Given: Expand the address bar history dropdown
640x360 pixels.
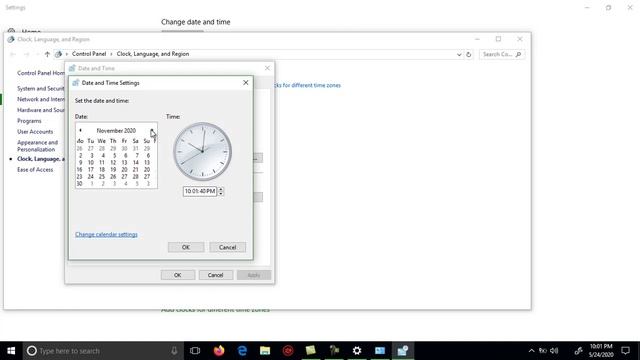Looking at the screenshot, I should coord(459,54).
